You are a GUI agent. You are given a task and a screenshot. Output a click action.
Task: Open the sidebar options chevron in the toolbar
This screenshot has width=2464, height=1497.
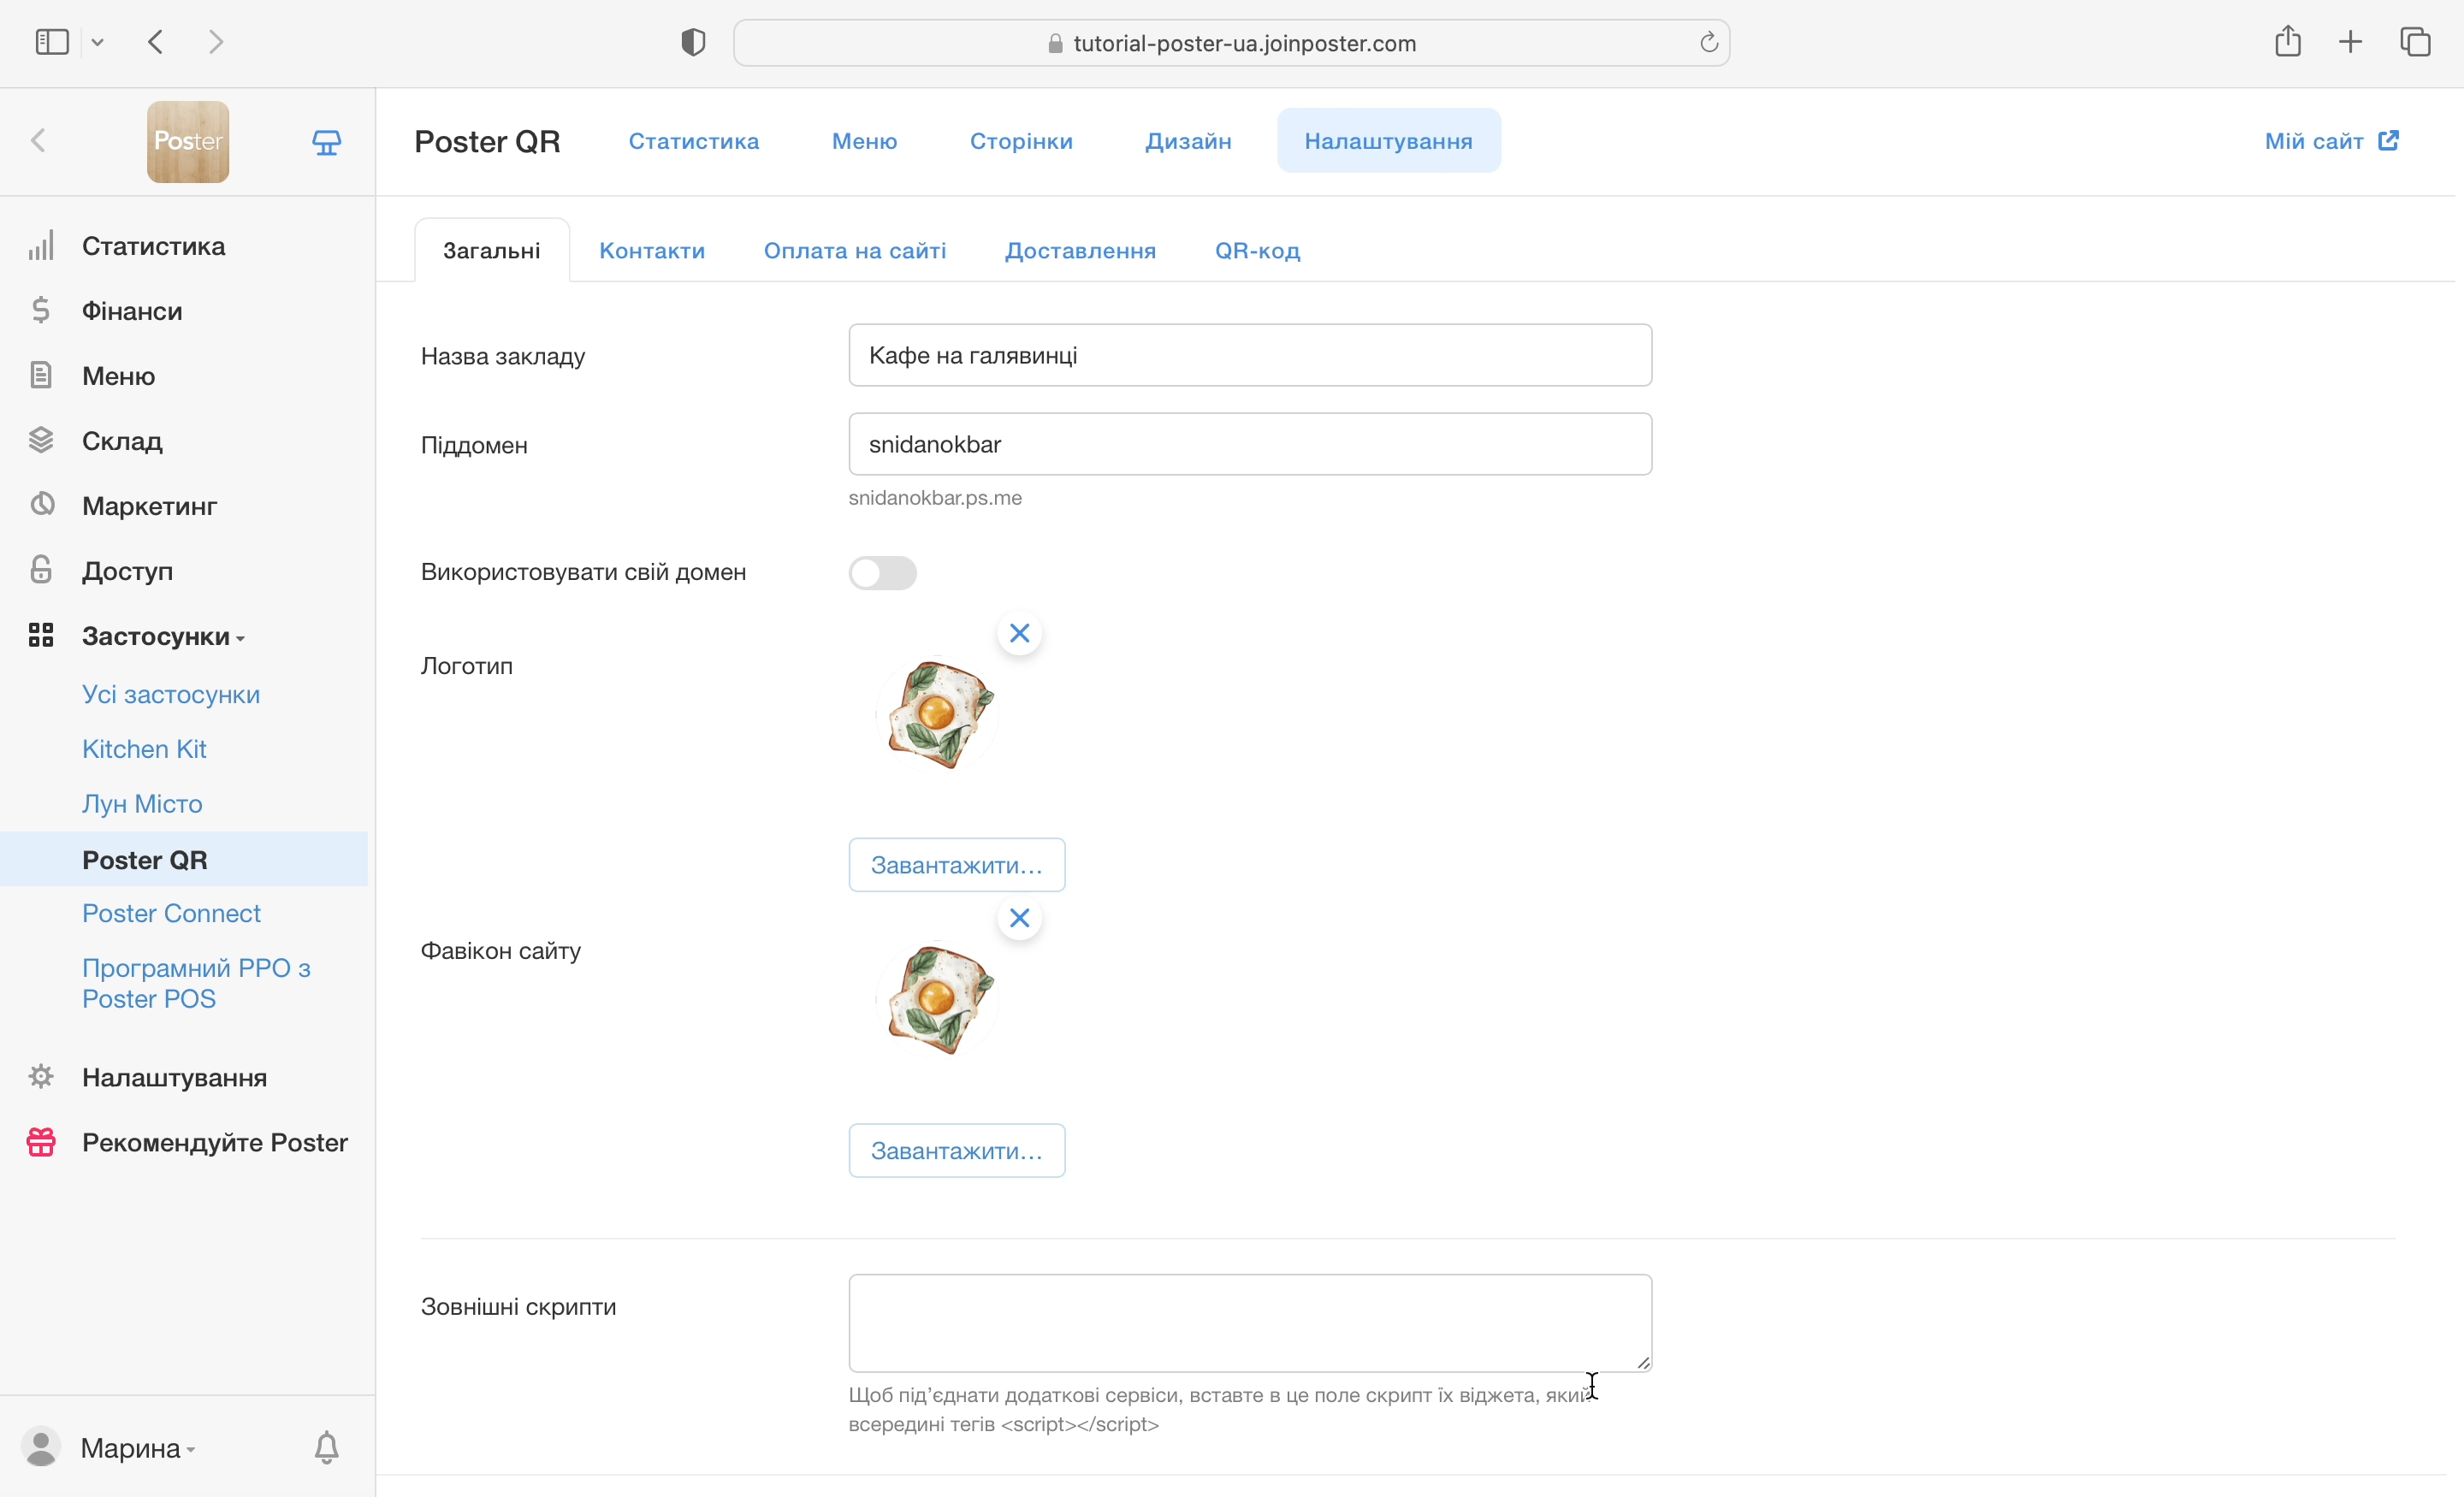pyautogui.click(x=97, y=42)
